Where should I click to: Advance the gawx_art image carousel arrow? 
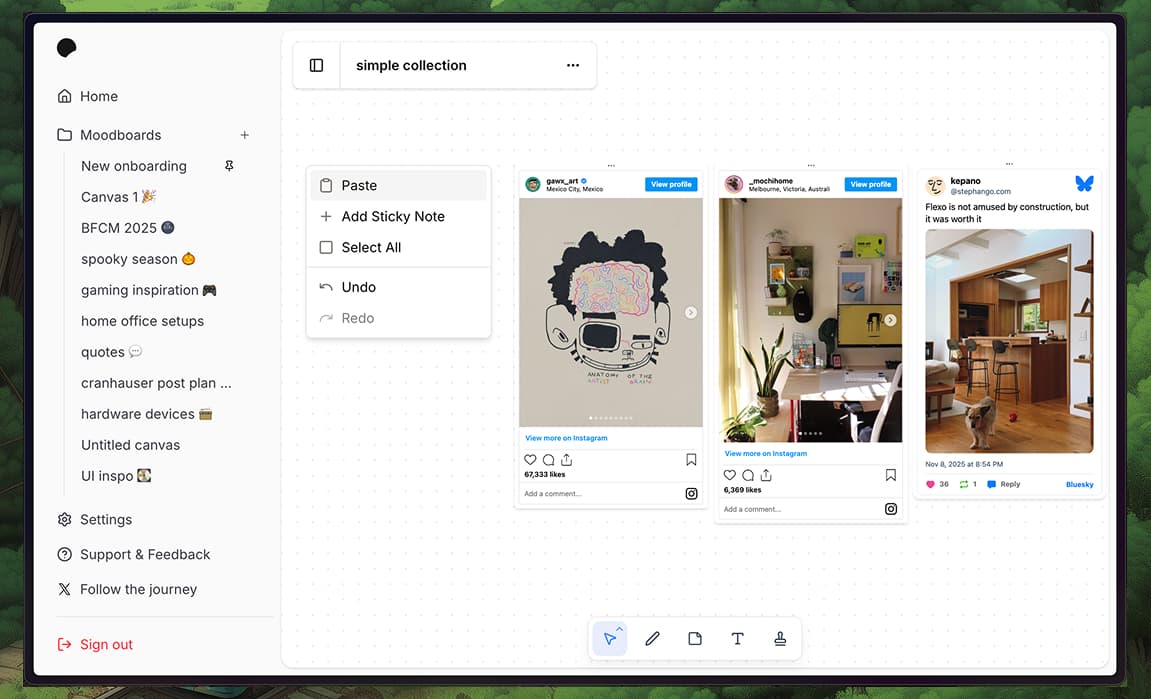690,312
